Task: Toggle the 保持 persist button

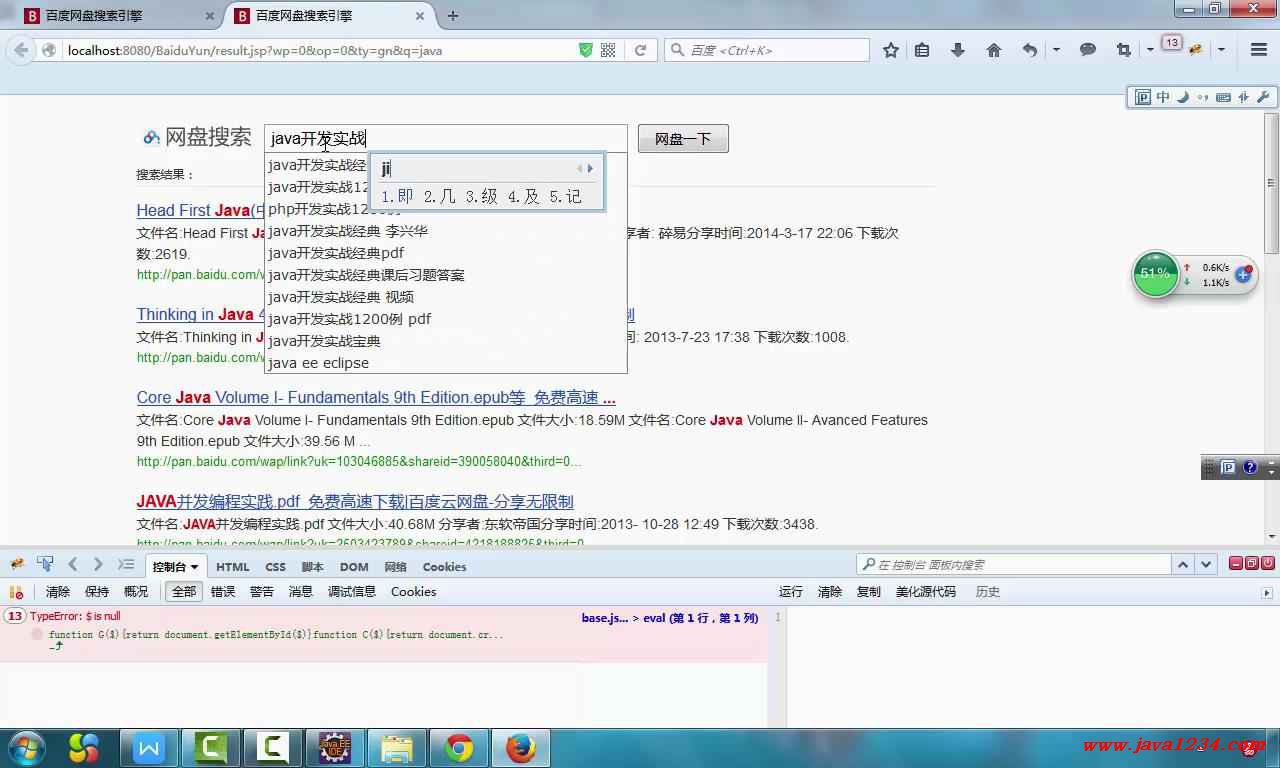Action: (x=97, y=592)
